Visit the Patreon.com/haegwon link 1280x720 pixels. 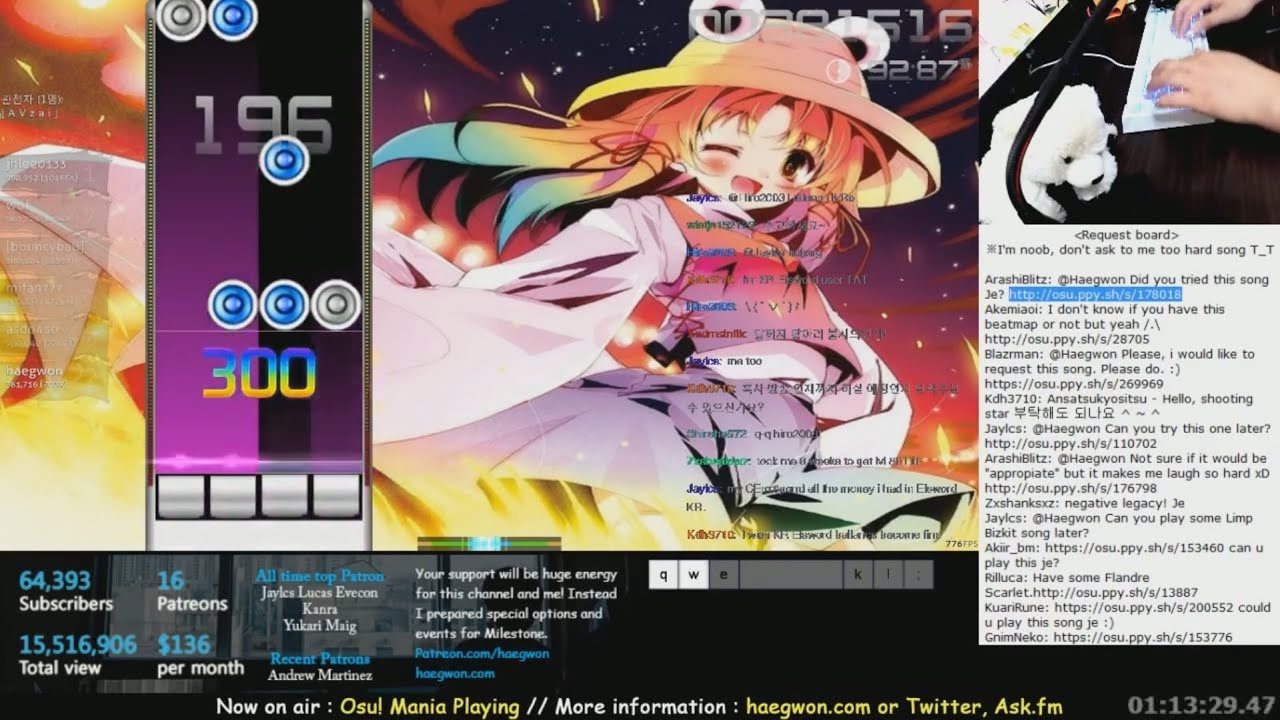tap(482, 654)
